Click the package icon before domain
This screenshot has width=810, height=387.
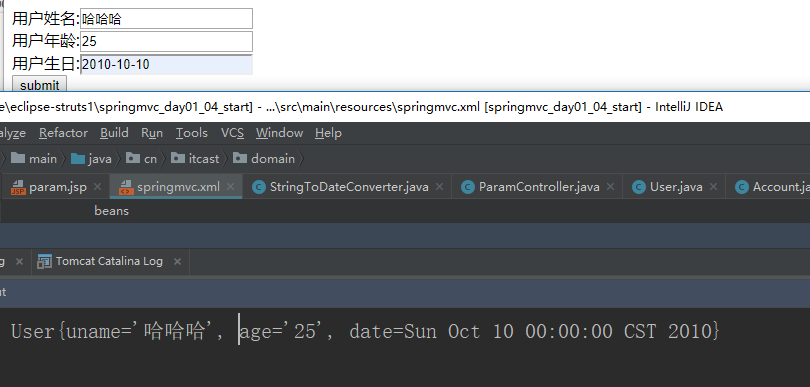(x=240, y=158)
